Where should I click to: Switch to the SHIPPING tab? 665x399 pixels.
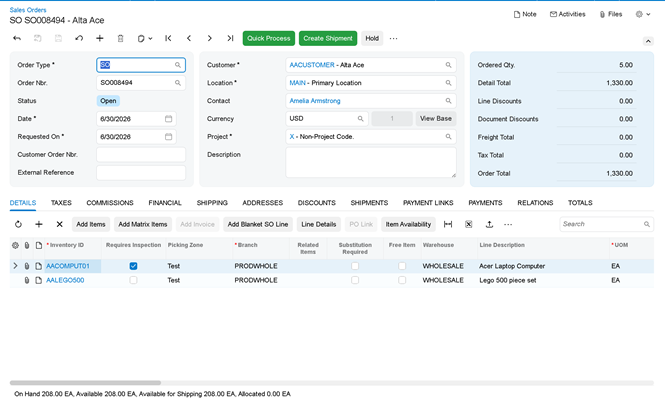click(212, 203)
